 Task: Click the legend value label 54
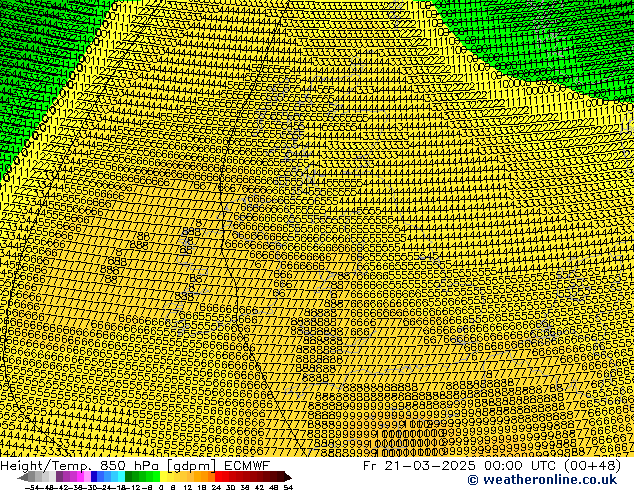point(288,487)
